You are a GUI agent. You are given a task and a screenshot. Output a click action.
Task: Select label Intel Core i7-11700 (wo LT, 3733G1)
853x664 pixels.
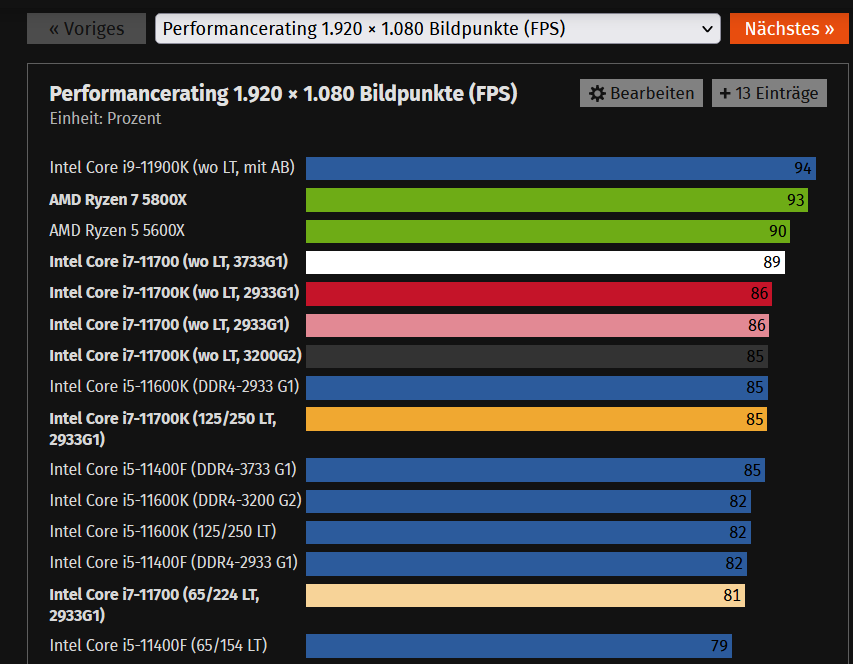click(x=169, y=262)
